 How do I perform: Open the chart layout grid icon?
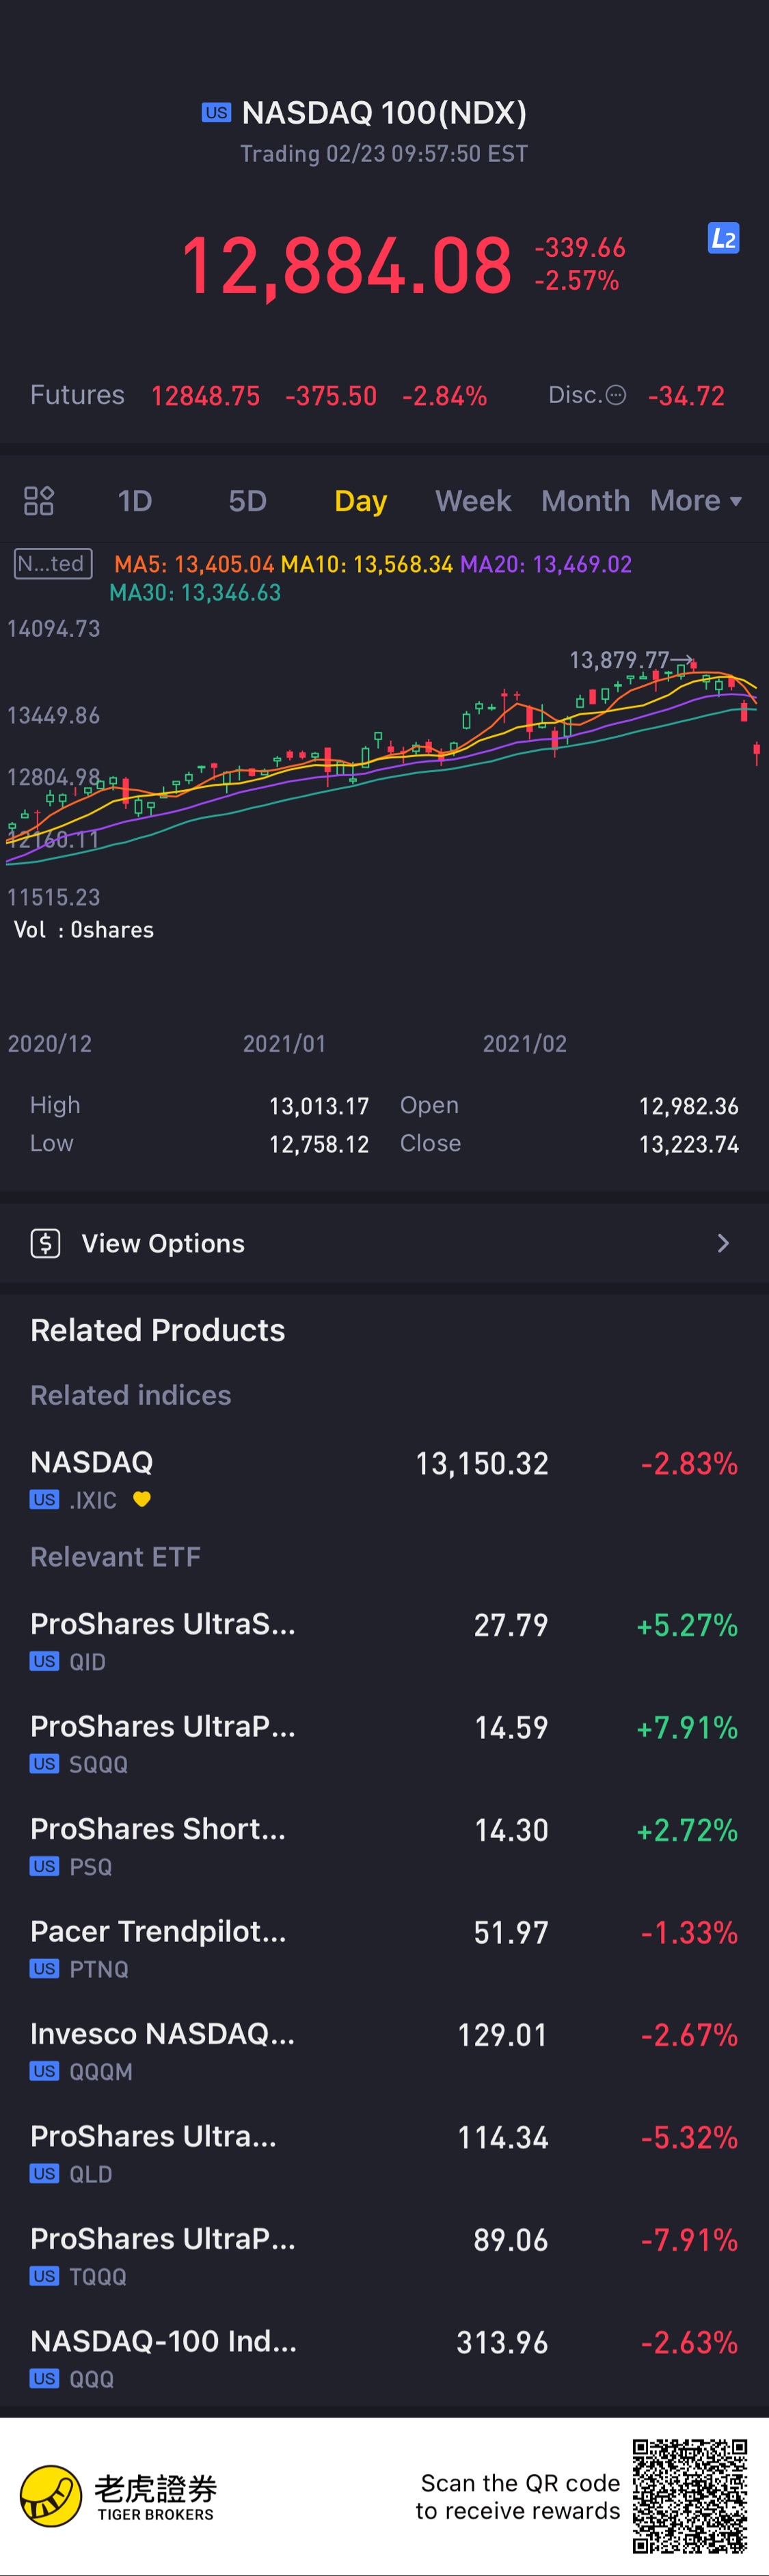[x=39, y=500]
